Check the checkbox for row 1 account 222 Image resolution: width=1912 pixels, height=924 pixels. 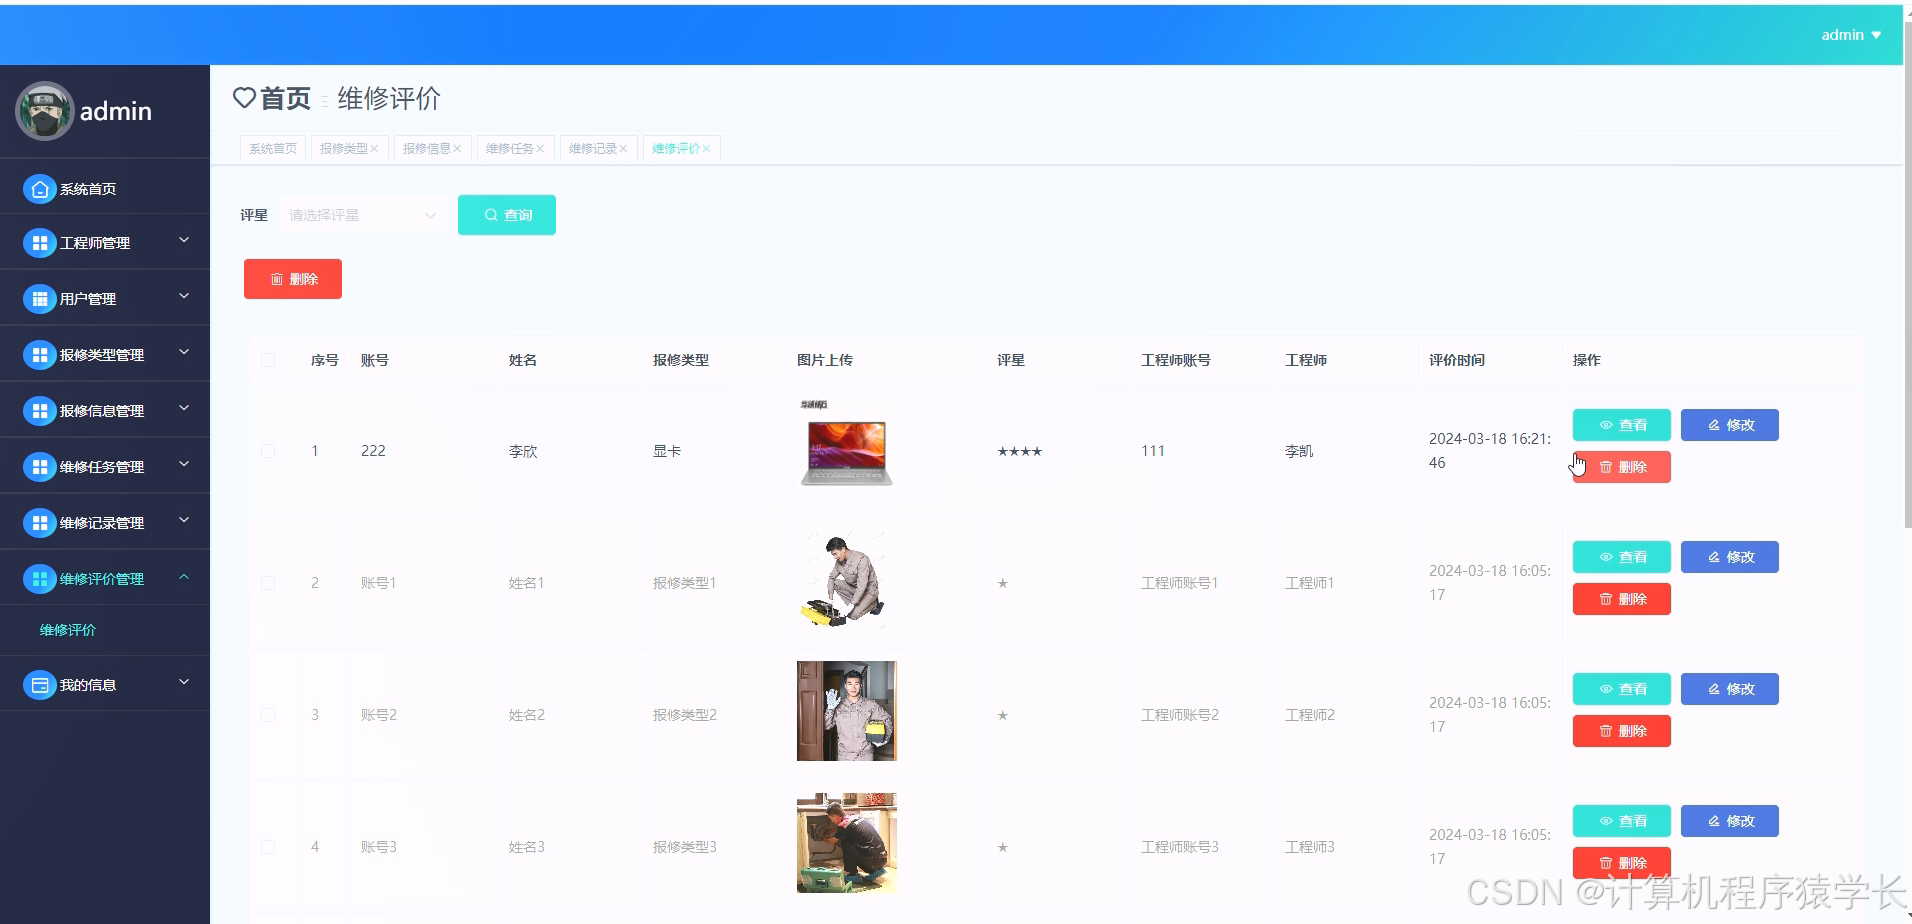pyautogui.click(x=268, y=451)
